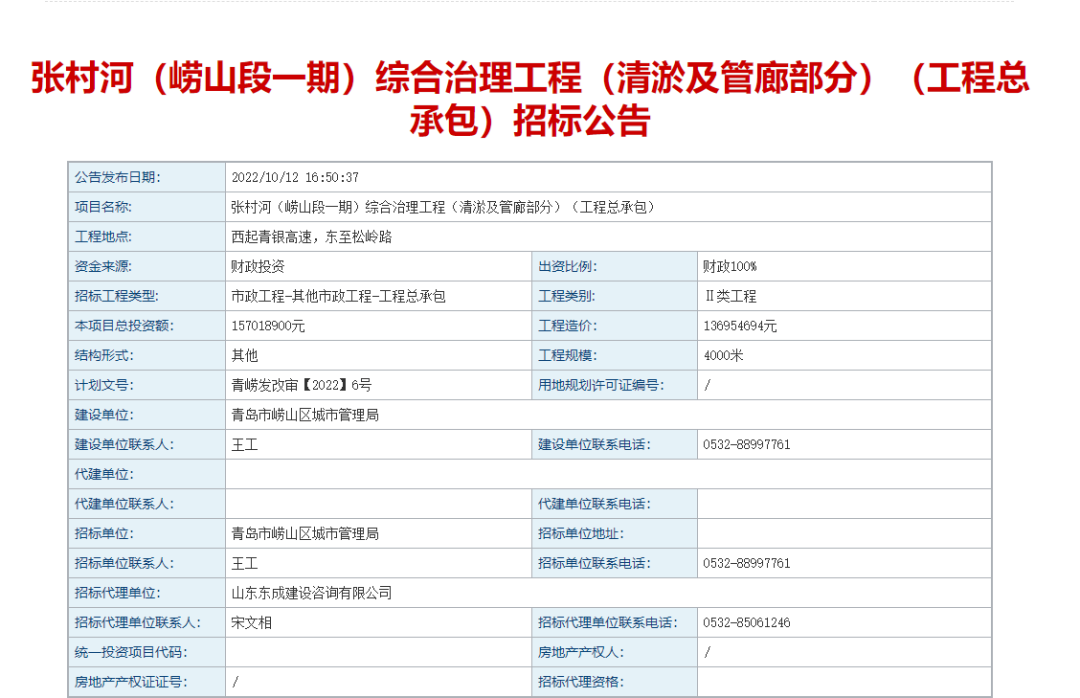Click the 项目名称 label cell
This screenshot has width=1080, height=698.
point(147,207)
